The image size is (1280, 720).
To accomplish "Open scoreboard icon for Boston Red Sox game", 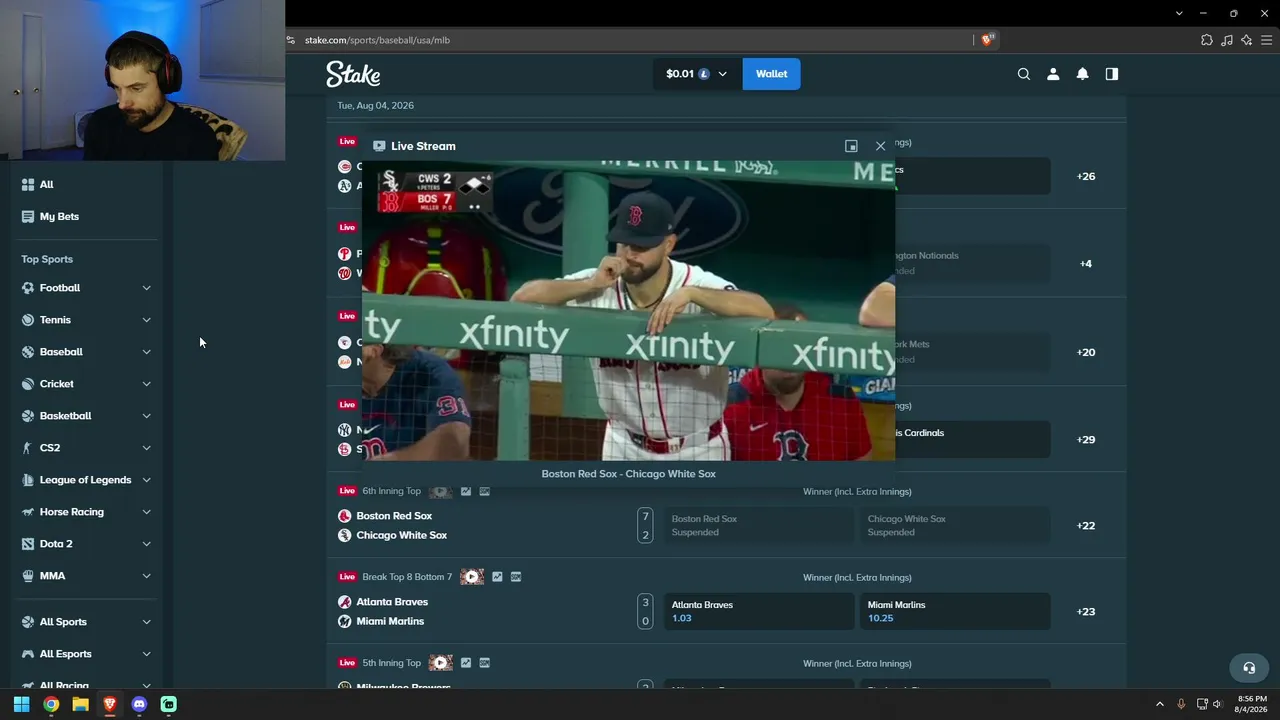I will pyautogui.click(x=485, y=491).
